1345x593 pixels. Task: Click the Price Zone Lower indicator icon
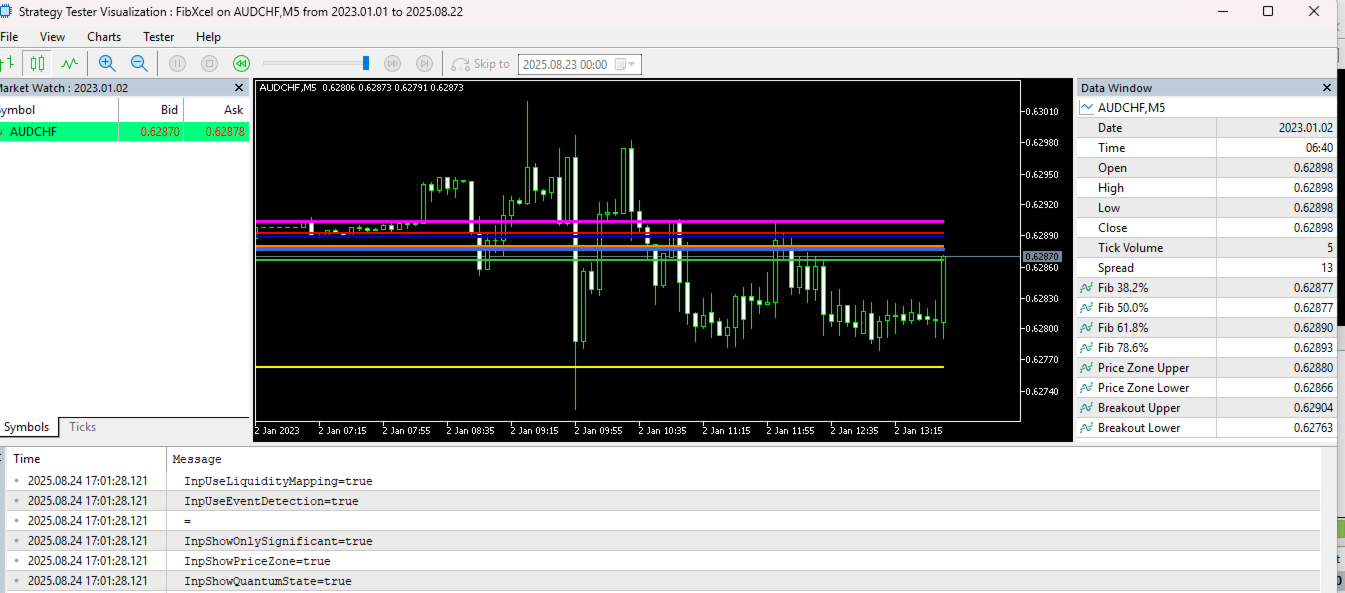1086,388
